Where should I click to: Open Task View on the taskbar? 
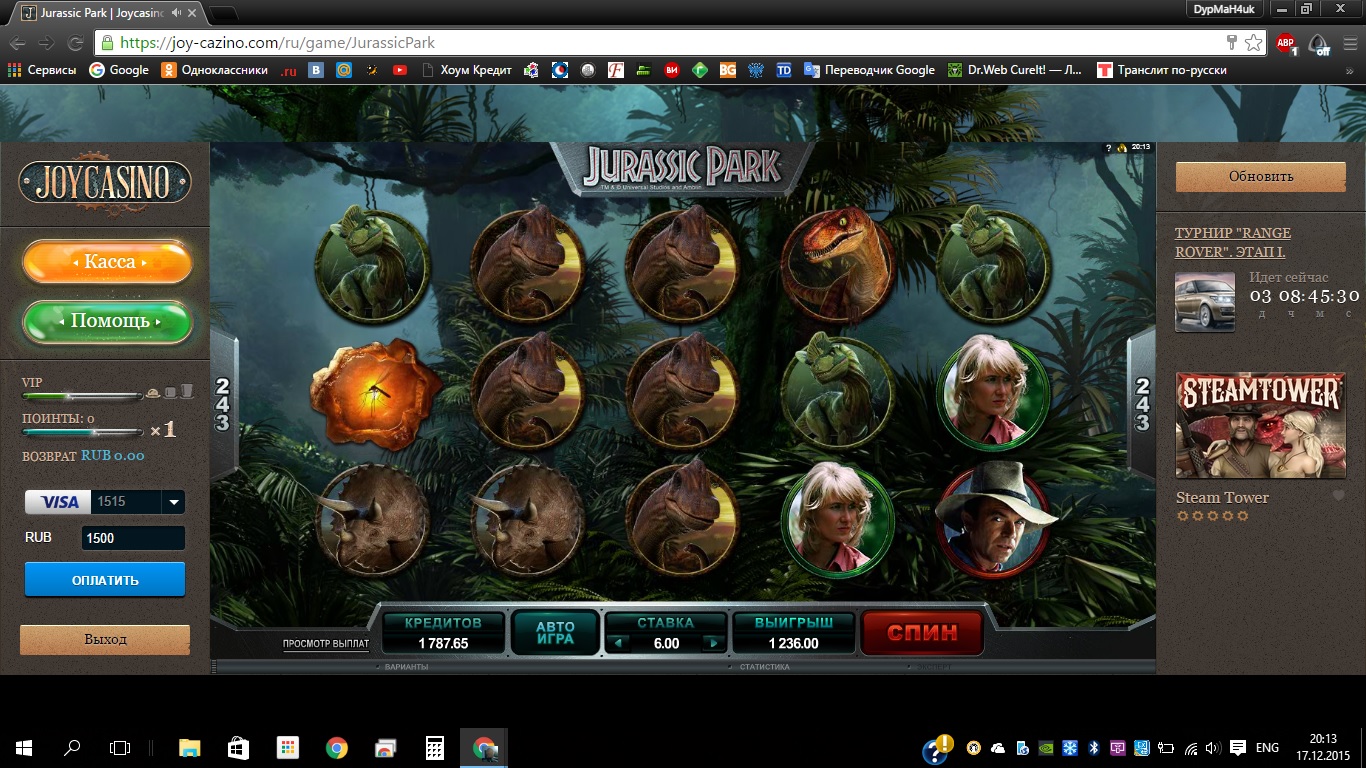tap(120, 747)
